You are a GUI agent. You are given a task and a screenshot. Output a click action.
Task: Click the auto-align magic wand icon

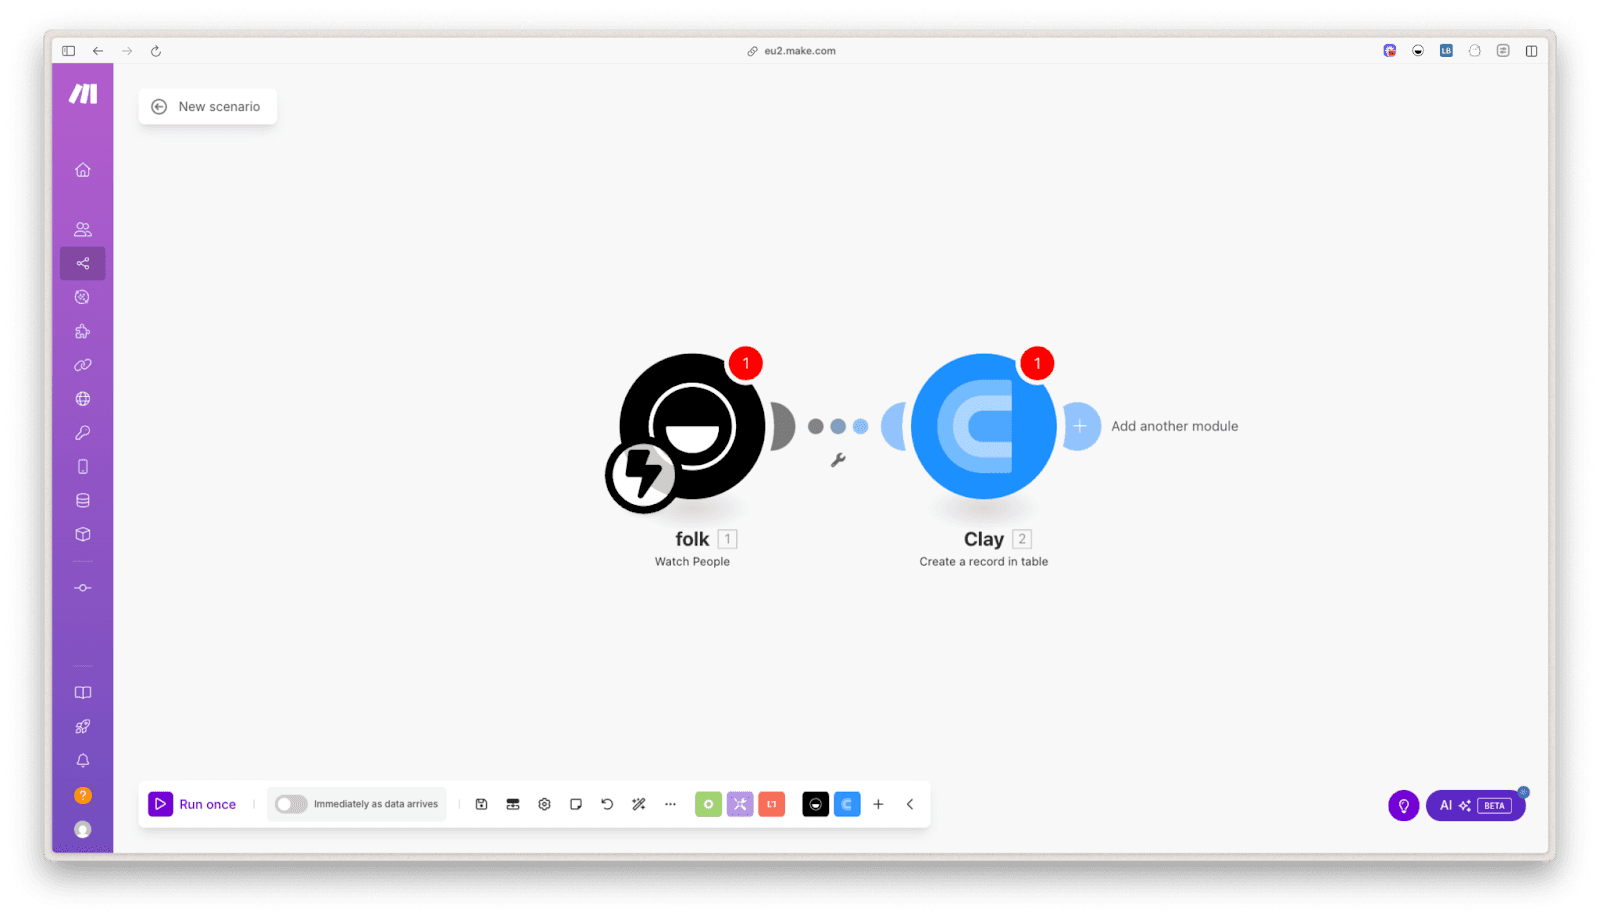click(x=639, y=804)
